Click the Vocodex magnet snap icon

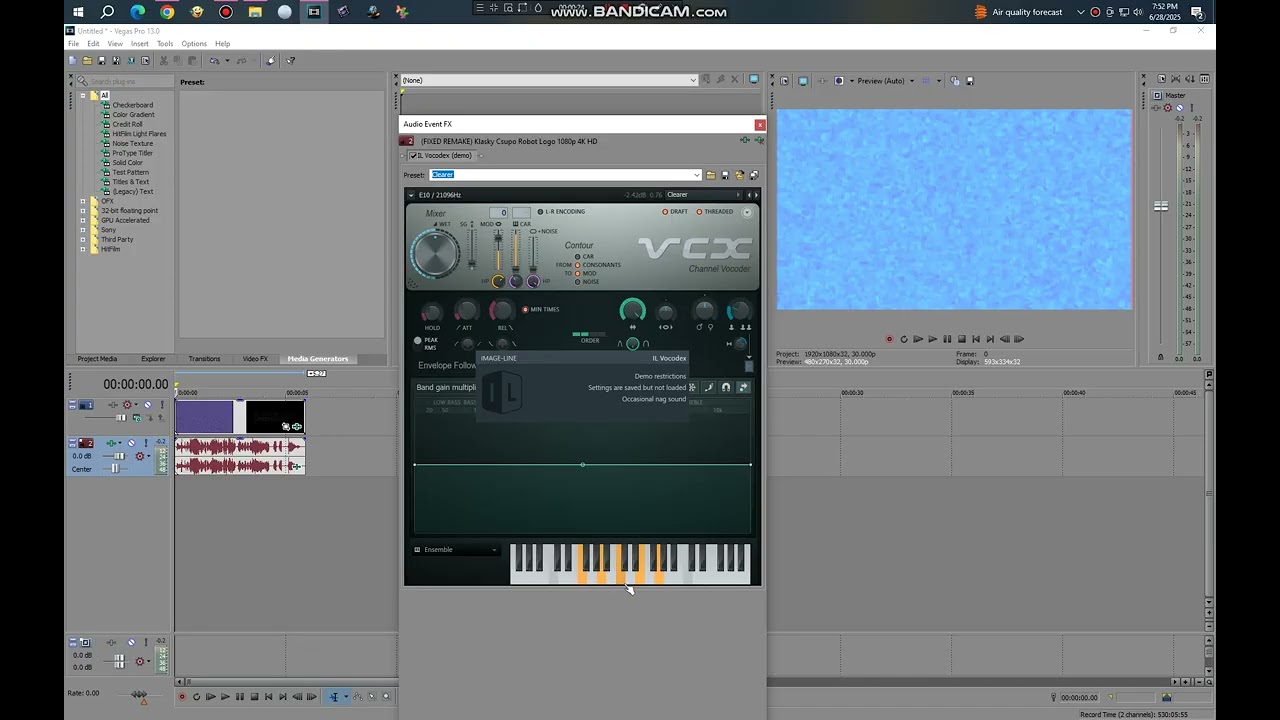point(726,387)
